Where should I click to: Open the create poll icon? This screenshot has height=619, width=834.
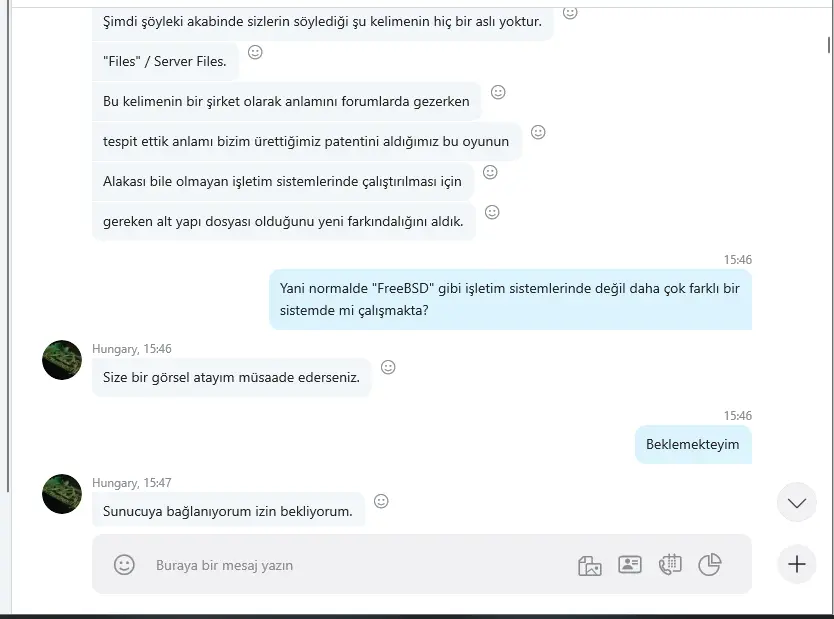point(710,564)
